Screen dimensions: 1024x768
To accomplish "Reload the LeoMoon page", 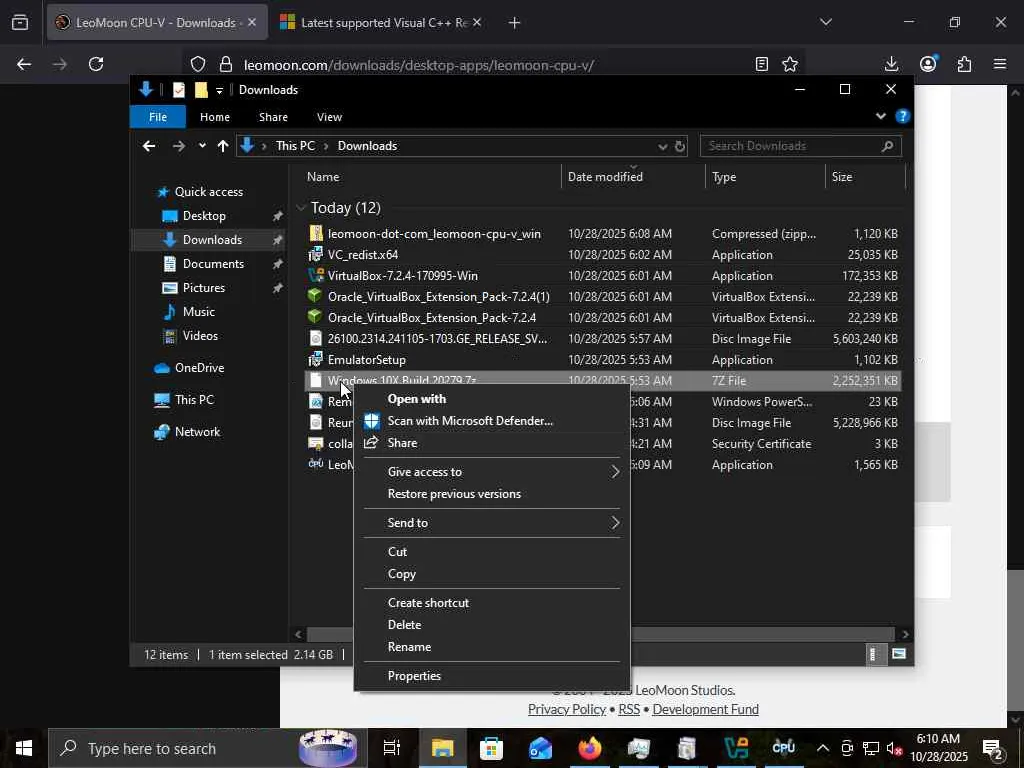I will tap(96, 64).
